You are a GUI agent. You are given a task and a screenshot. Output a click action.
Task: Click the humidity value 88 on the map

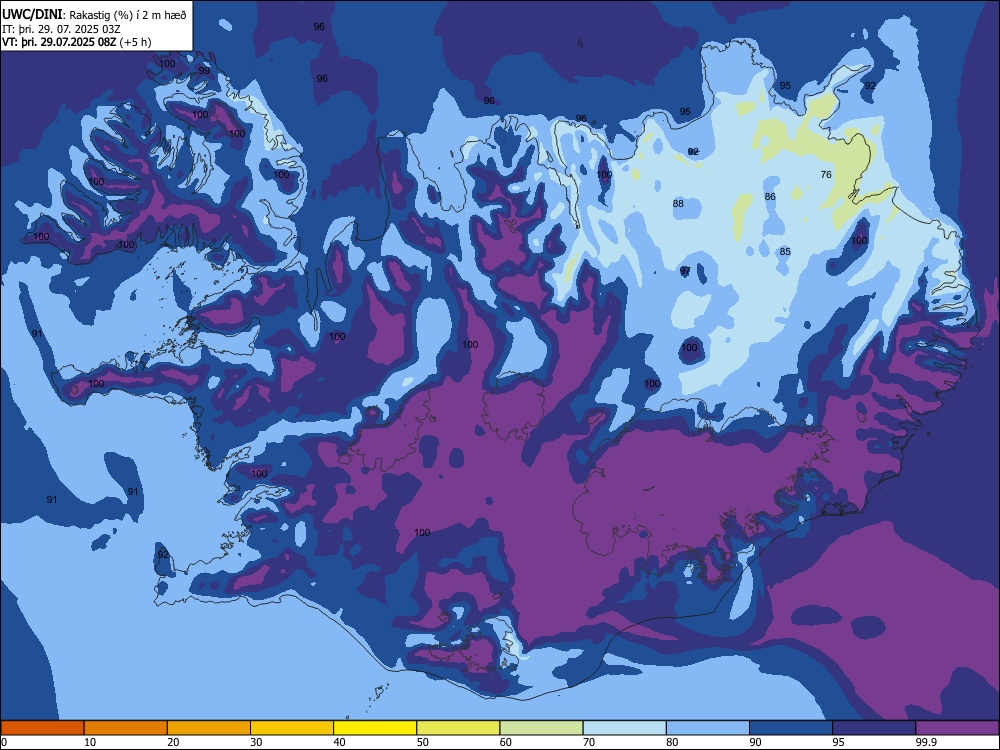(x=678, y=203)
